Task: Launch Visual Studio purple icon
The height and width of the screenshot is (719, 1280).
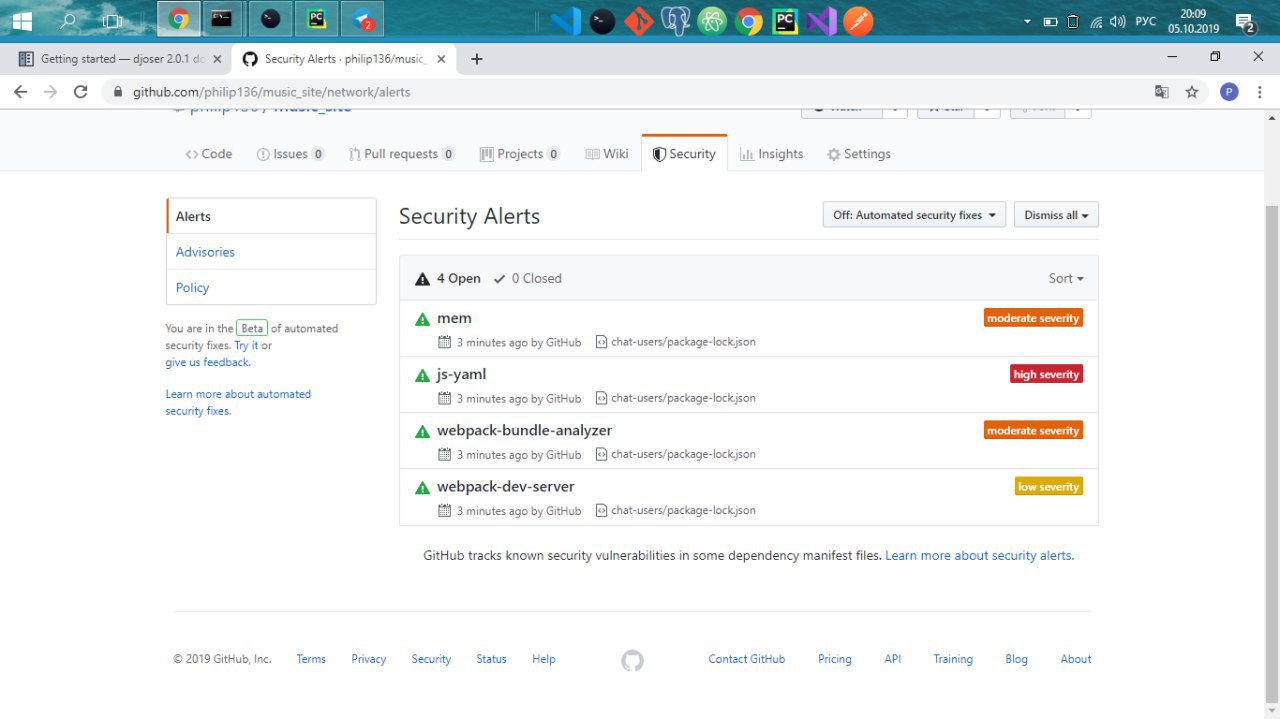Action: (821, 21)
